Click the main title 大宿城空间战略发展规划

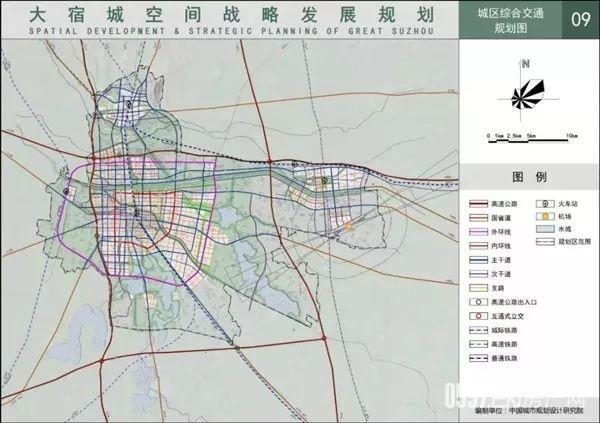(232, 15)
